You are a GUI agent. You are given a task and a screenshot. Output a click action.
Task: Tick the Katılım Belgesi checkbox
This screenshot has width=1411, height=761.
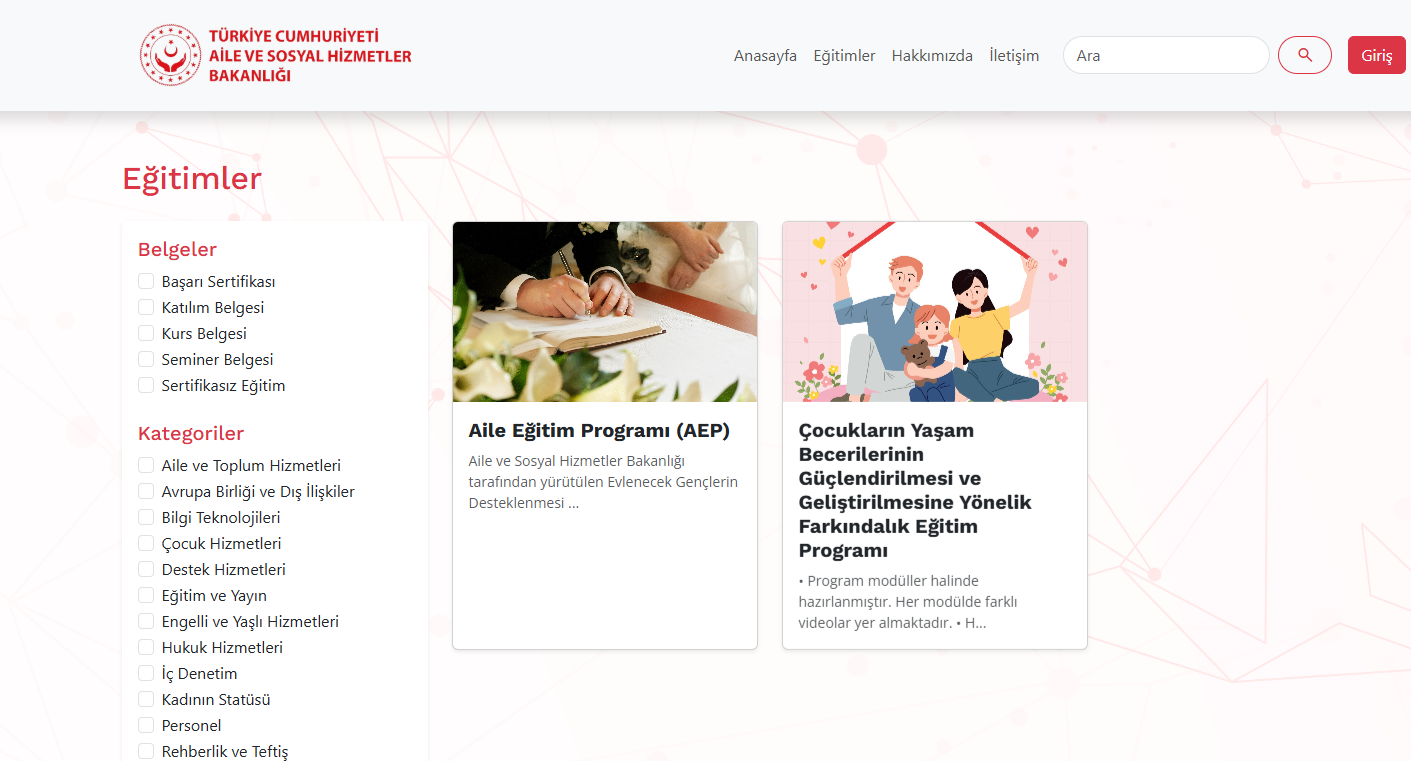146,308
